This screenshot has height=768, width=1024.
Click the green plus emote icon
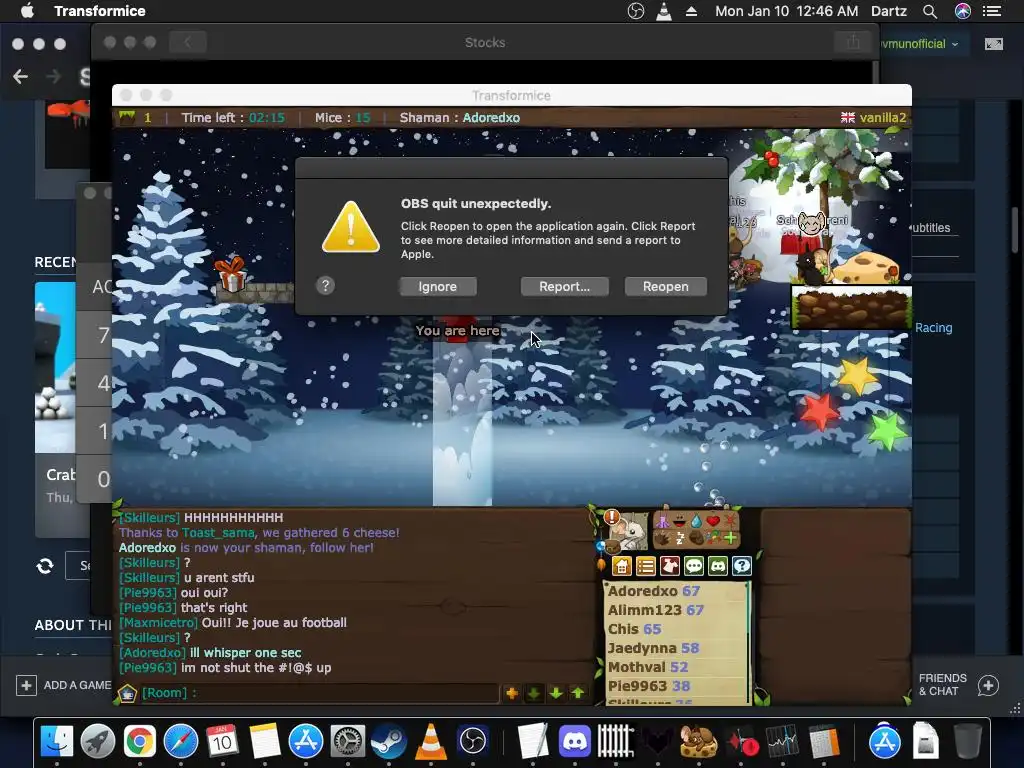click(730, 538)
